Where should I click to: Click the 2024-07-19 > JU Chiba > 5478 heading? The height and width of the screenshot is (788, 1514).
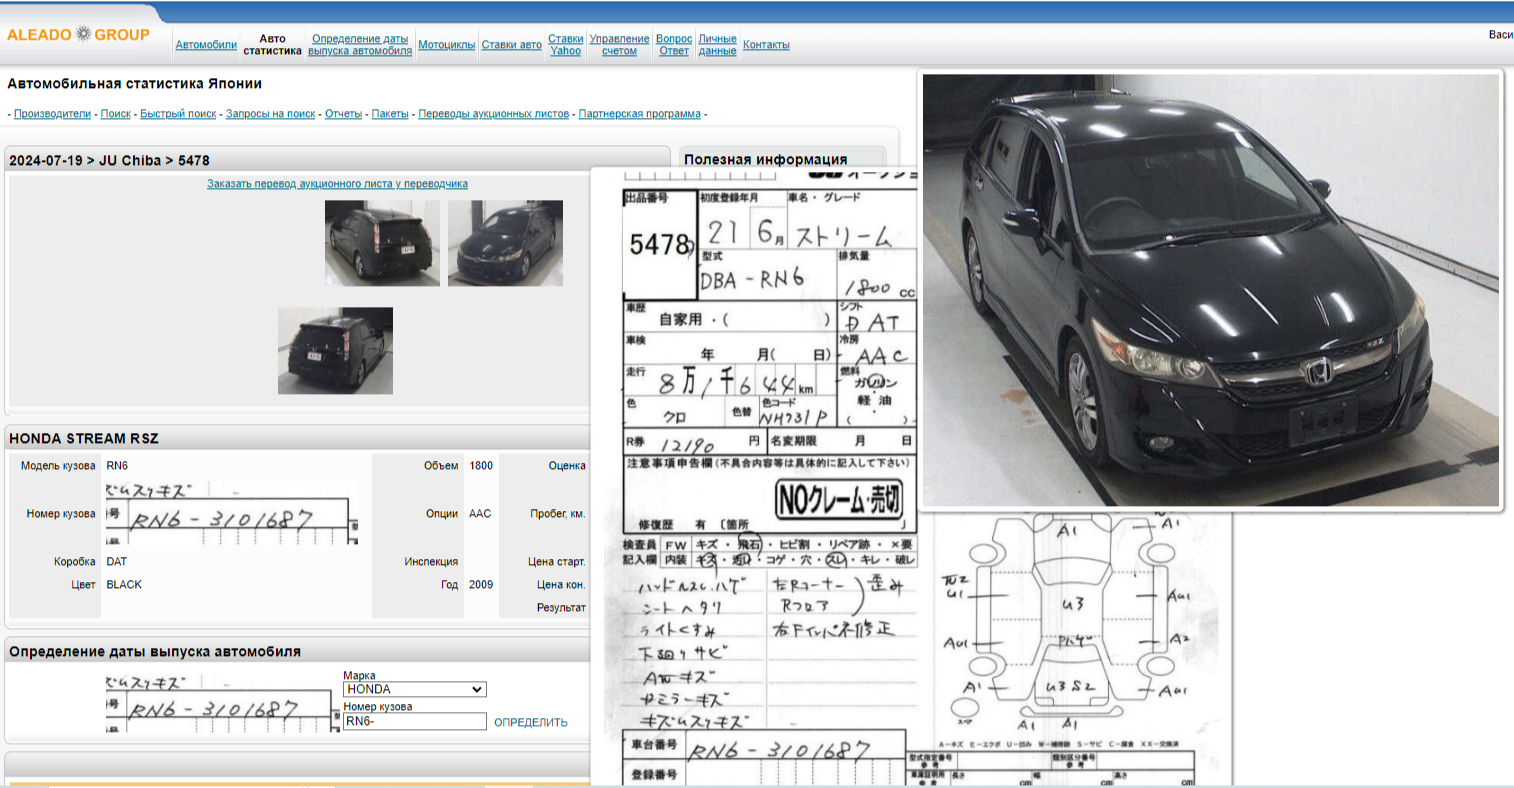[109, 160]
